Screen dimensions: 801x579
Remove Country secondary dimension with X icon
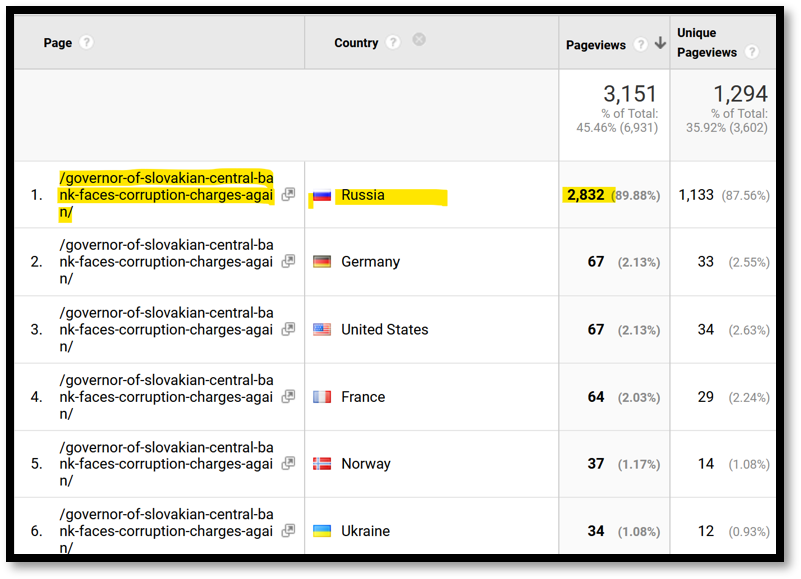(419, 39)
